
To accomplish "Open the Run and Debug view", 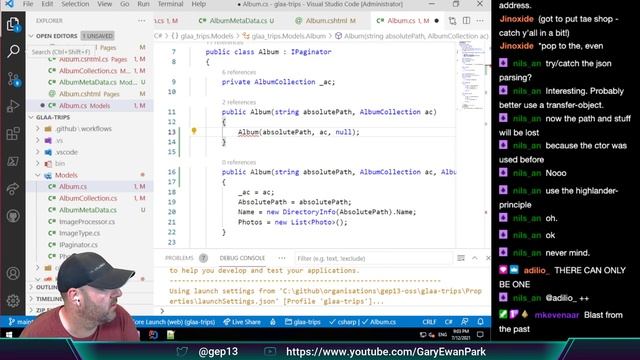I will coord(13,106).
